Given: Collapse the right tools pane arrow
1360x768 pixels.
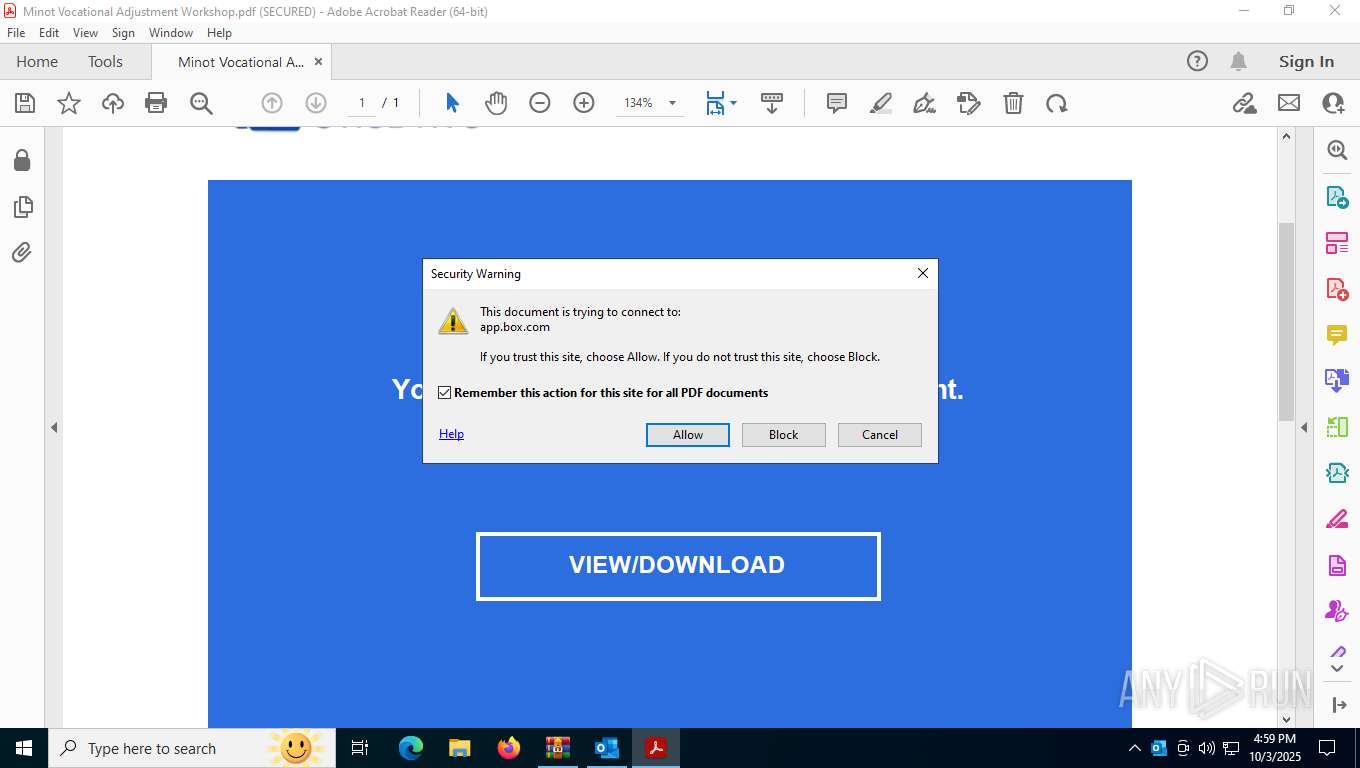Looking at the screenshot, I should (x=1304, y=427).
